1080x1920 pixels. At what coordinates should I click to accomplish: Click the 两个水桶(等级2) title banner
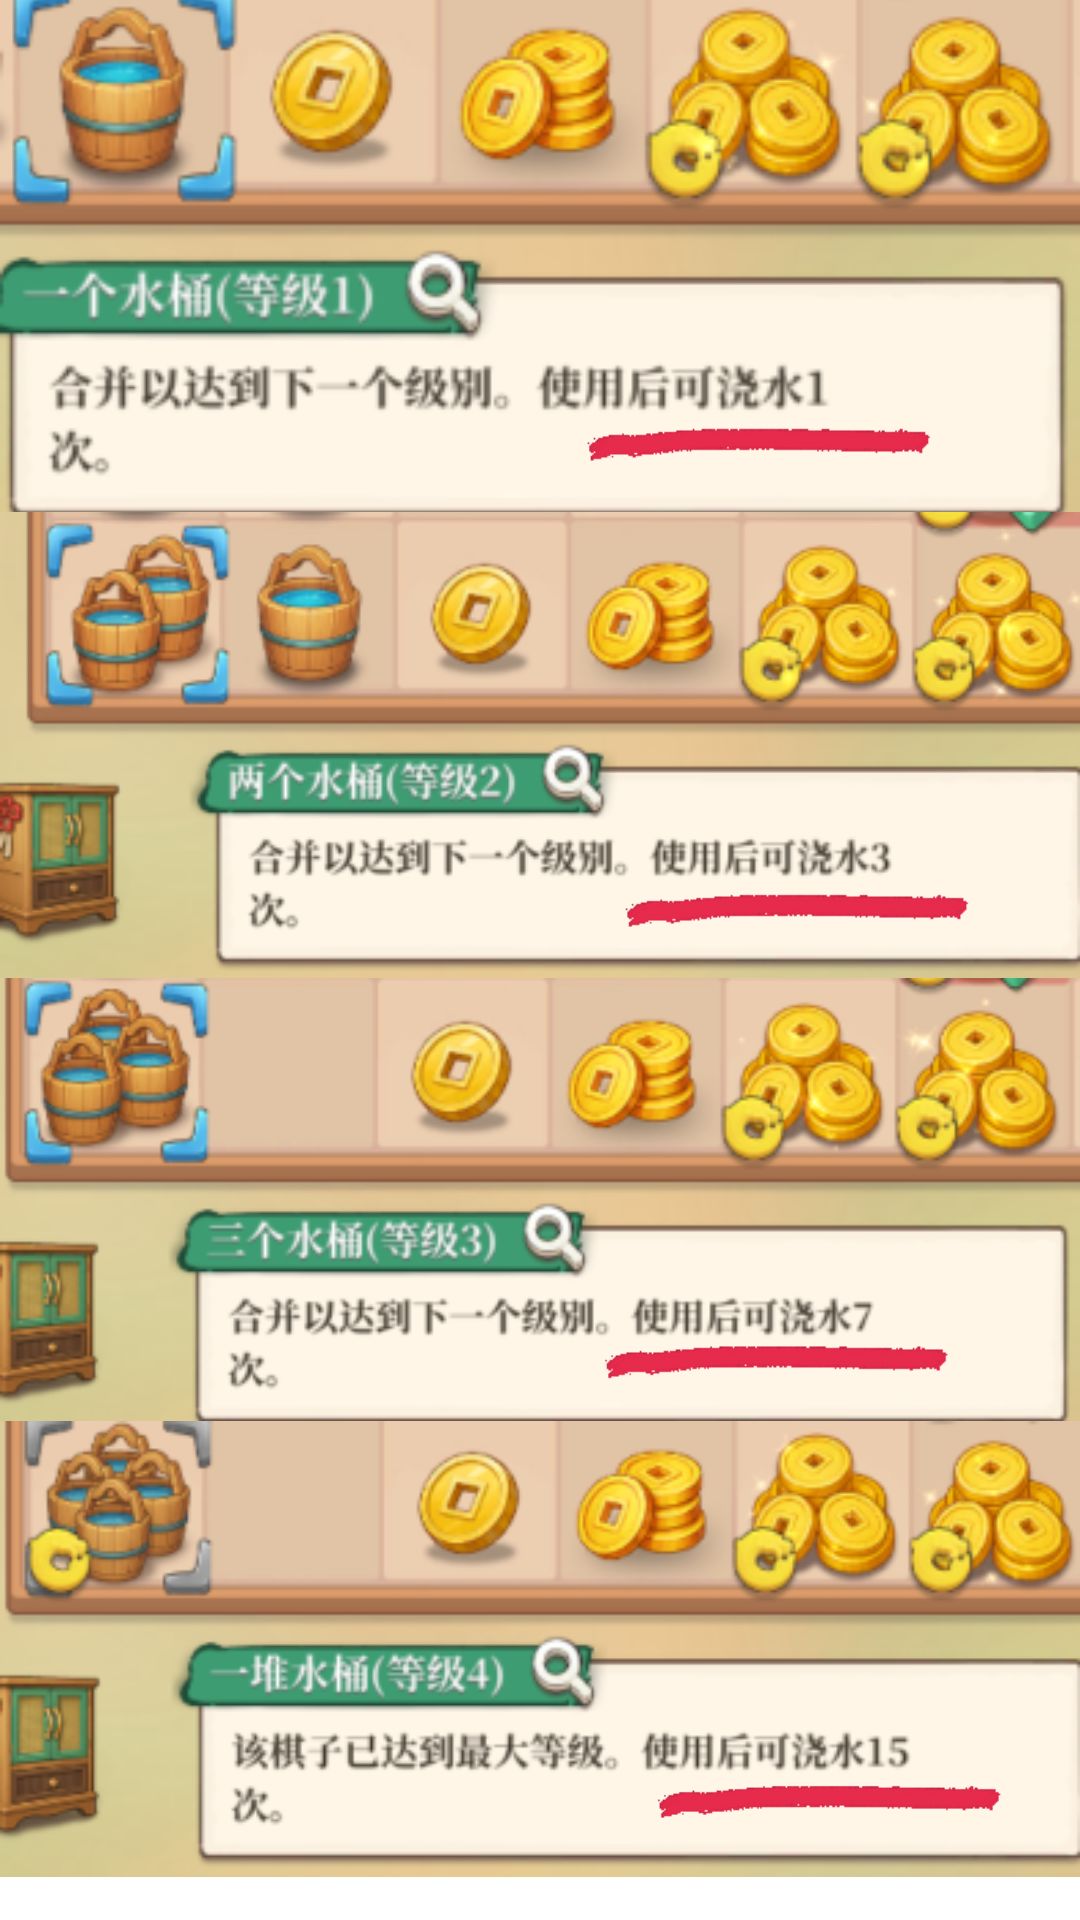point(372,781)
